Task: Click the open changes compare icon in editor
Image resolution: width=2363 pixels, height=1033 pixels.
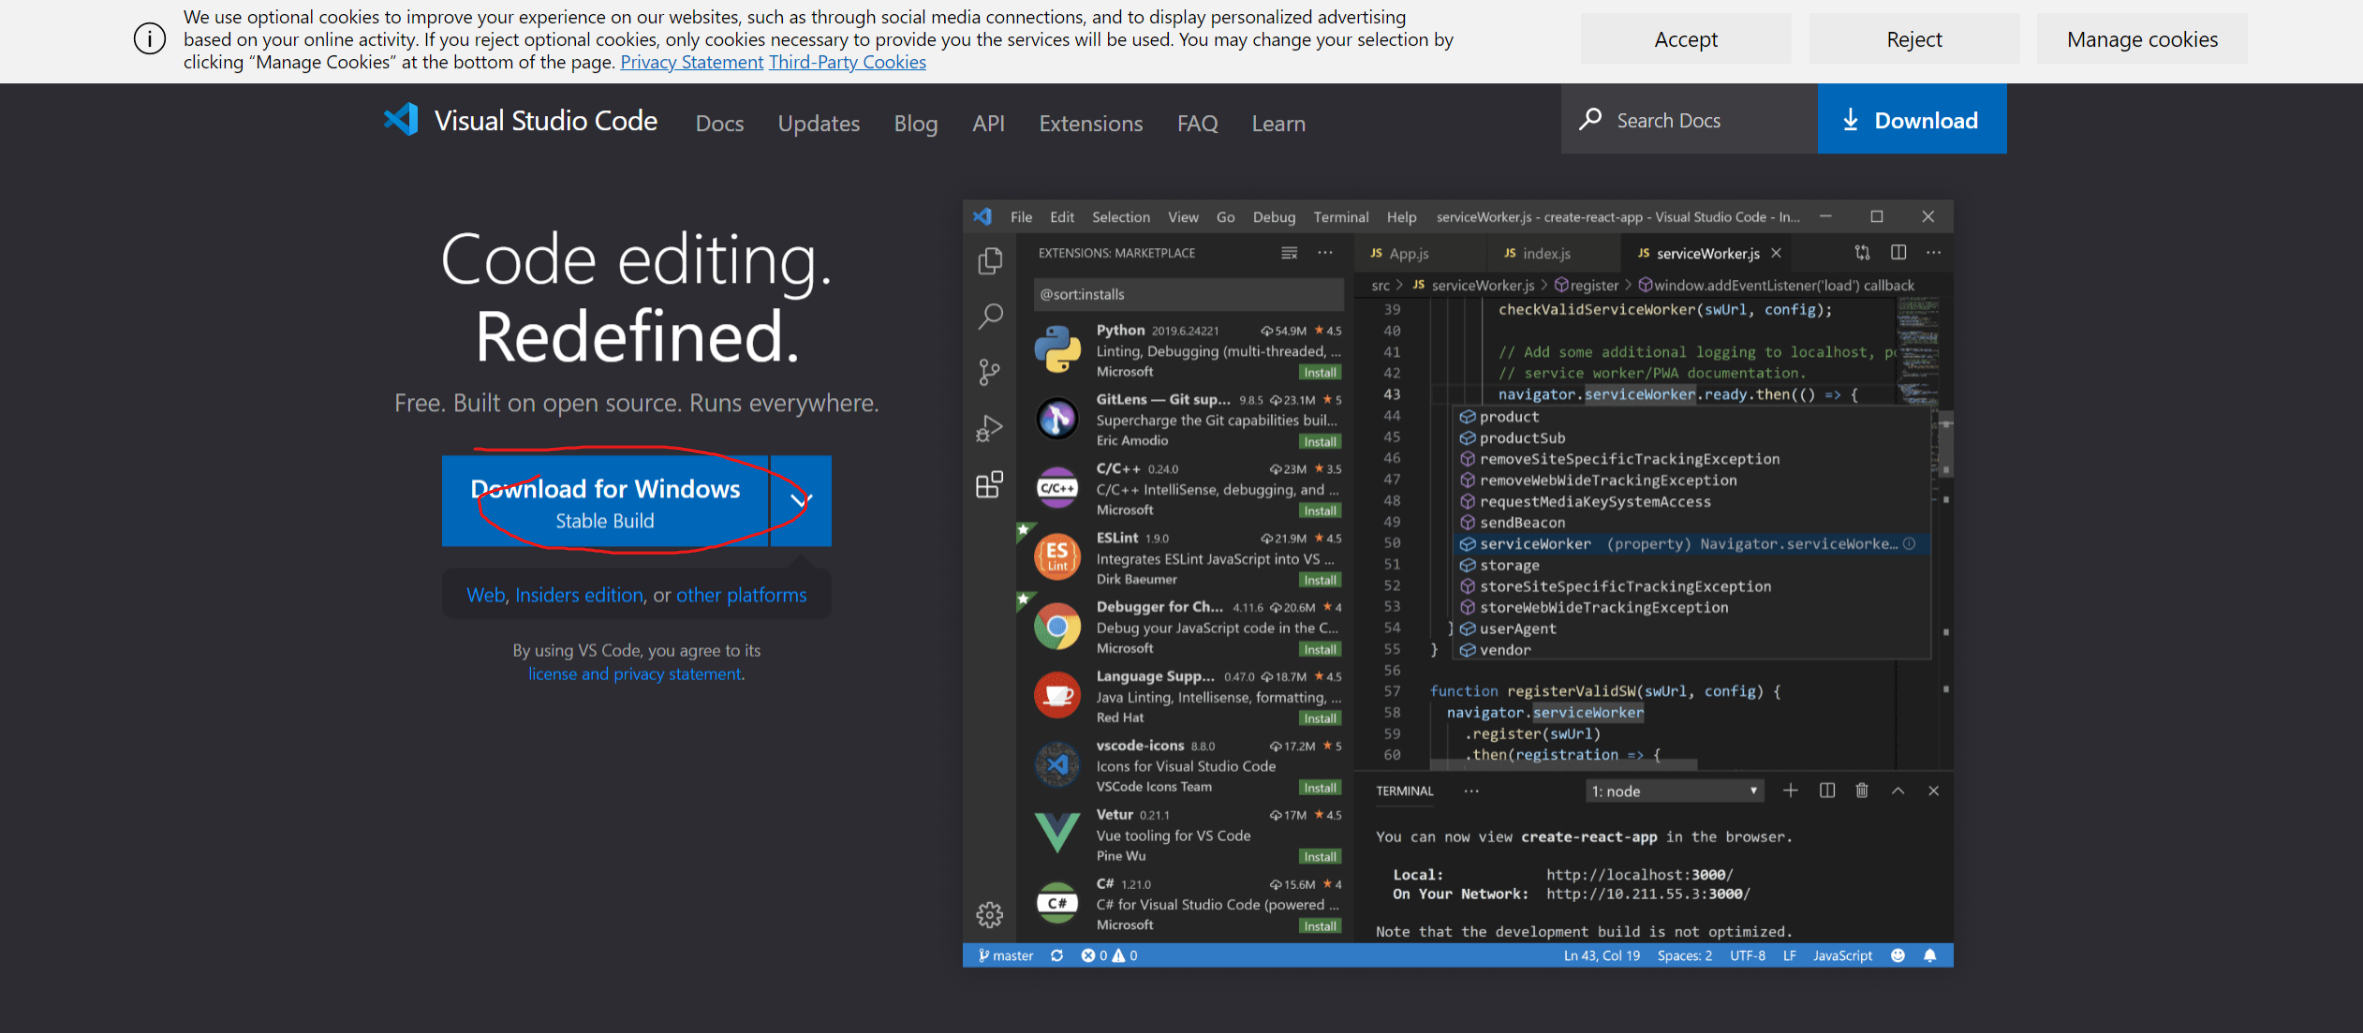Action: coord(1862,253)
